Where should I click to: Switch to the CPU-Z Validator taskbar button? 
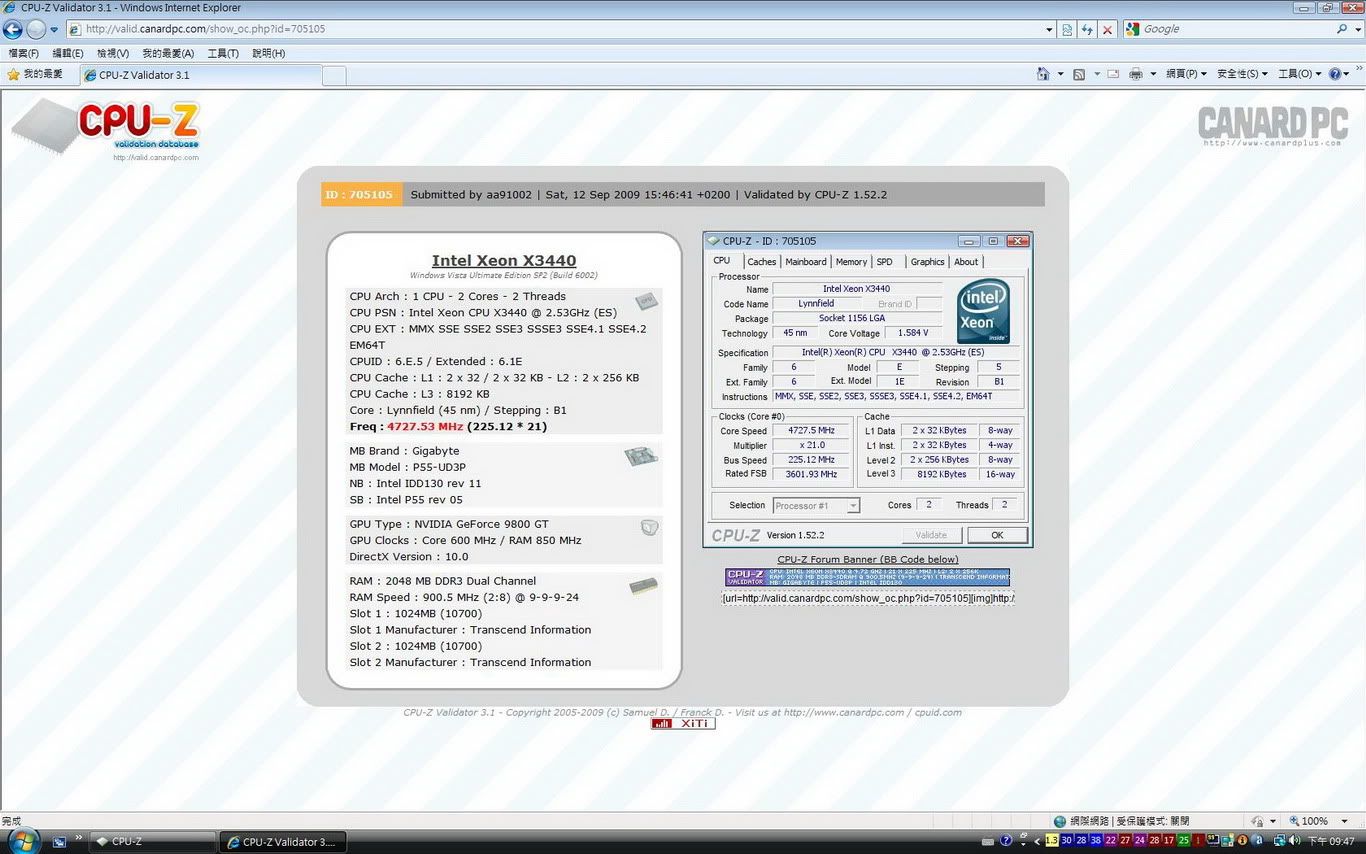point(282,842)
